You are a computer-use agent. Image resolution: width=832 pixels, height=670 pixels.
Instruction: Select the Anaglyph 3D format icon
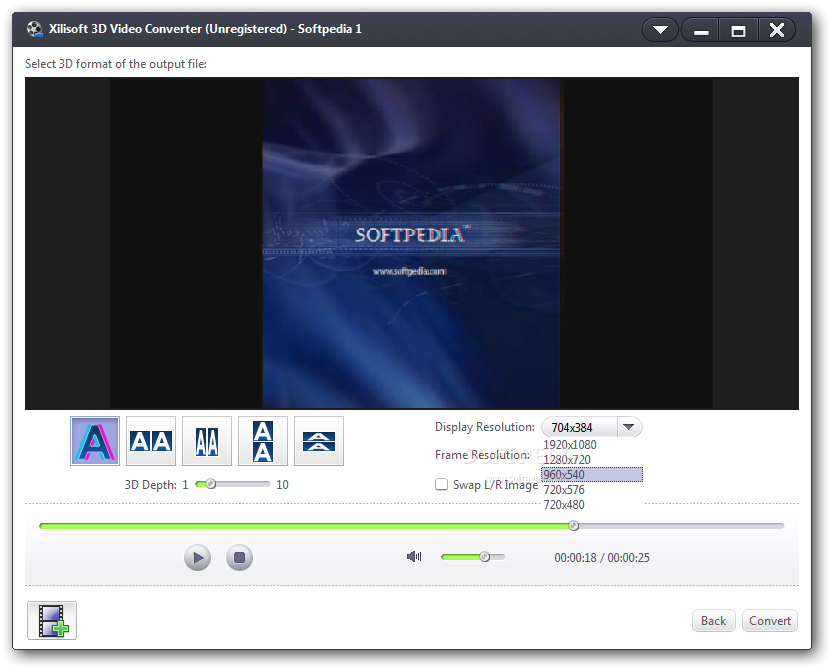point(95,441)
